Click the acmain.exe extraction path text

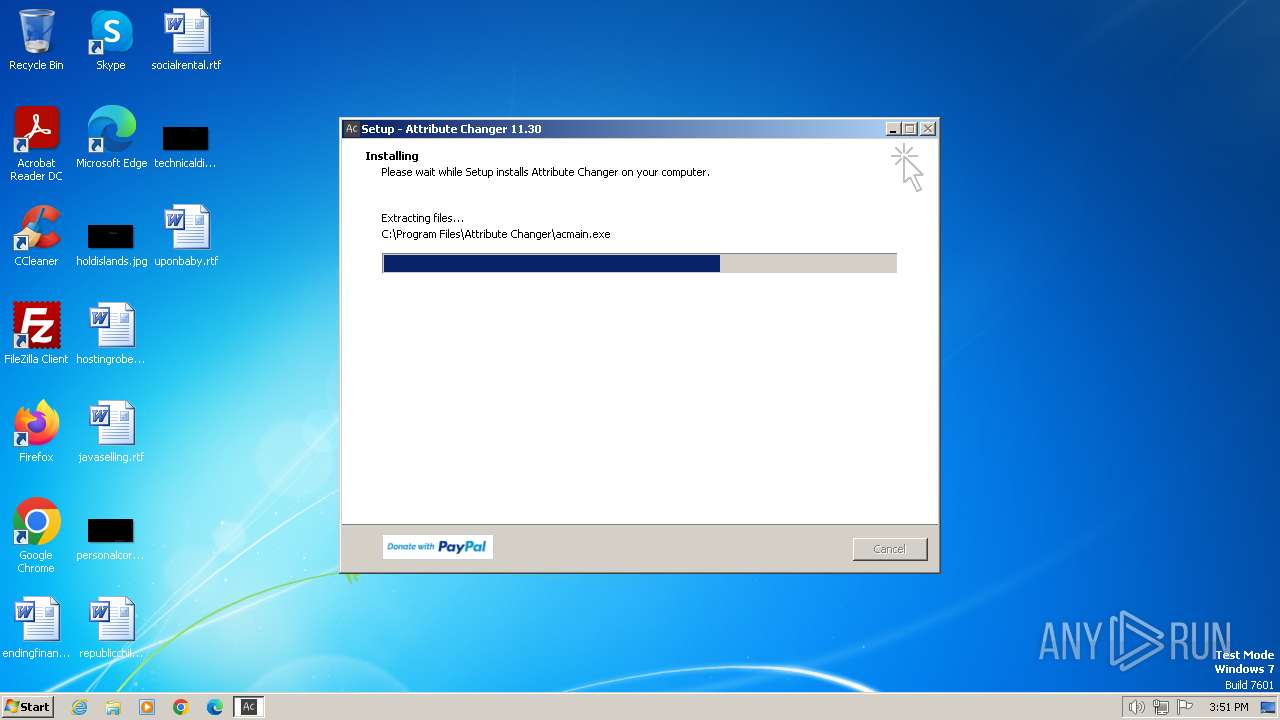click(x=496, y=234)
